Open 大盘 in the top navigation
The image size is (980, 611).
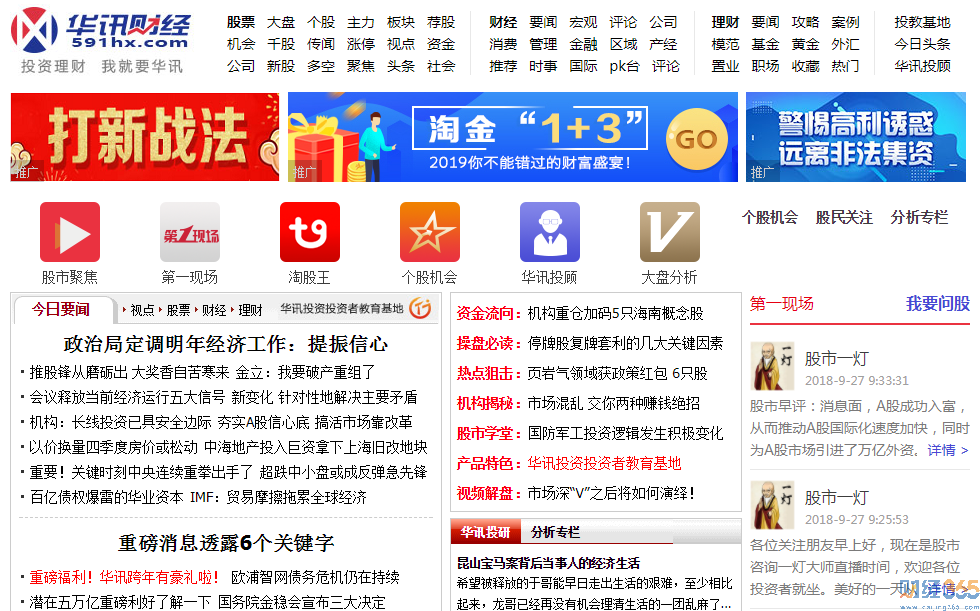[x=281, y=22]
